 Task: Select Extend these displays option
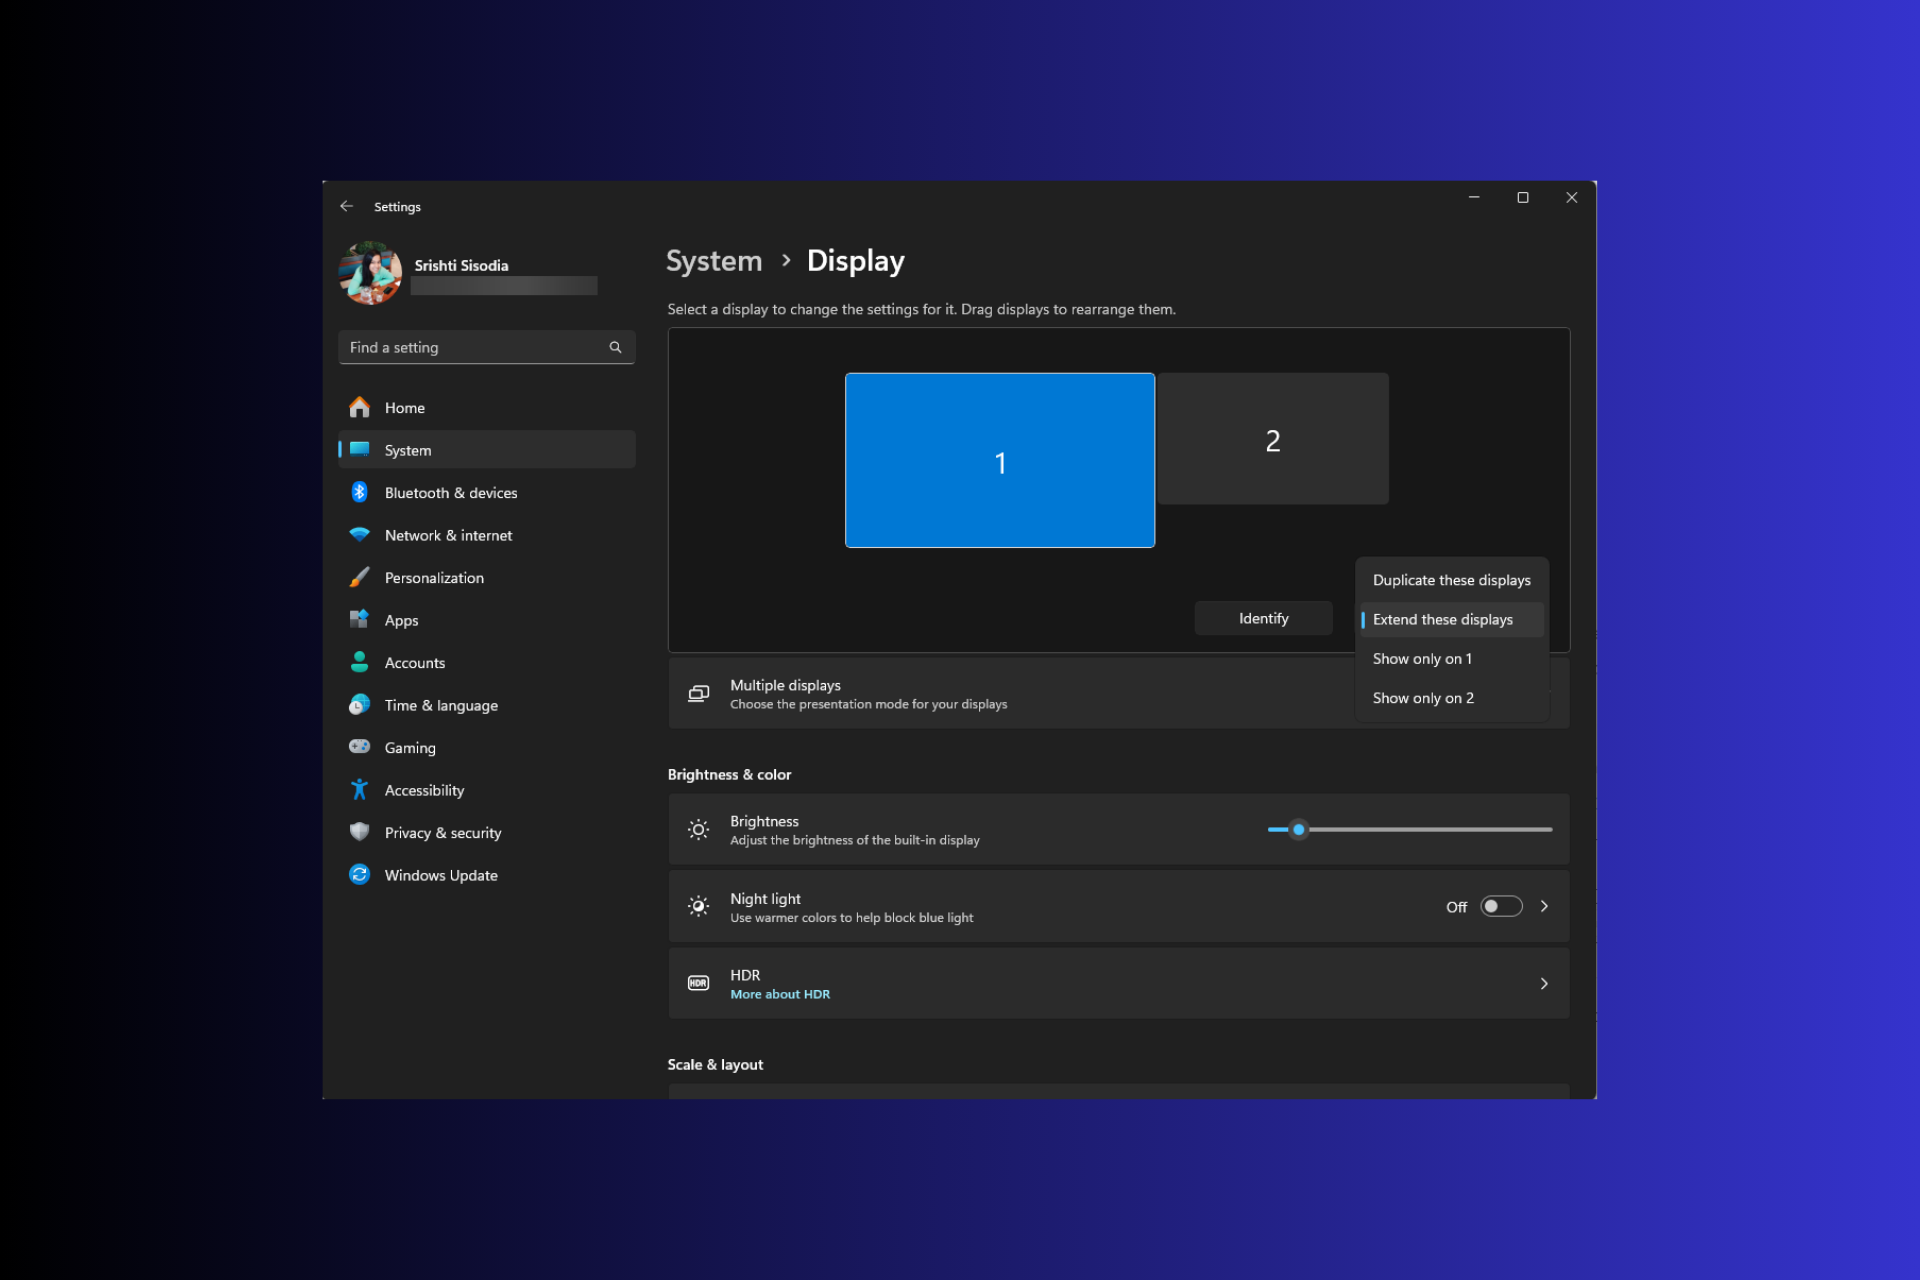[x=1443, y=619]
